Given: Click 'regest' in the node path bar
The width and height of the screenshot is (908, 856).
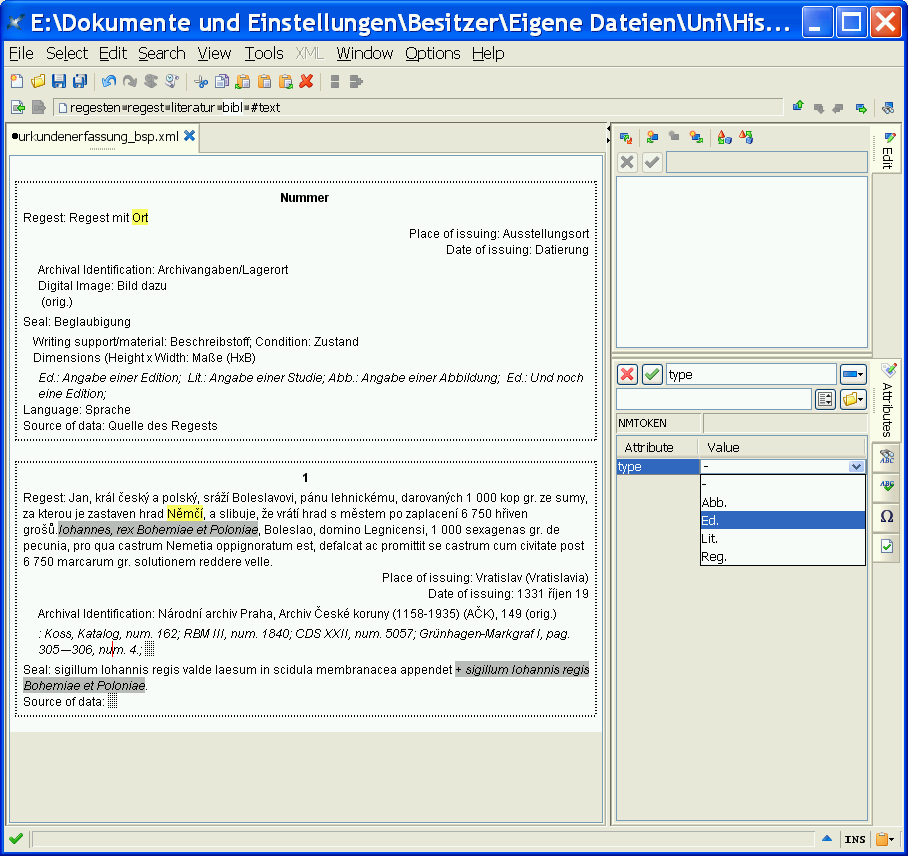Looking at the screenshot, I should coord(145,107).
